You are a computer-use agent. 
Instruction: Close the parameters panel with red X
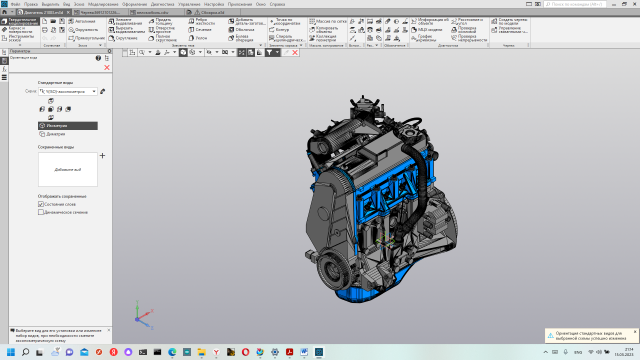point(107,67)
